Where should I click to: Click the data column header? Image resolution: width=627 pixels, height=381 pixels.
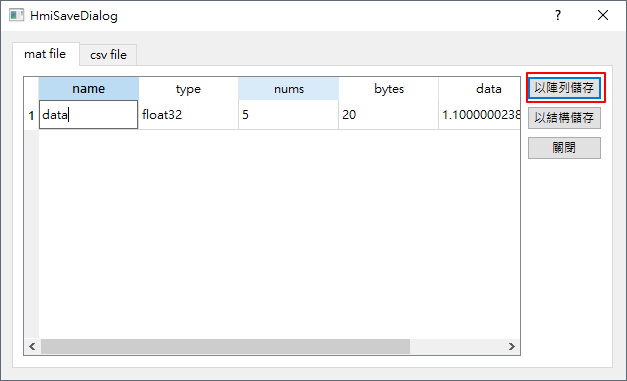tap(479, 89)
